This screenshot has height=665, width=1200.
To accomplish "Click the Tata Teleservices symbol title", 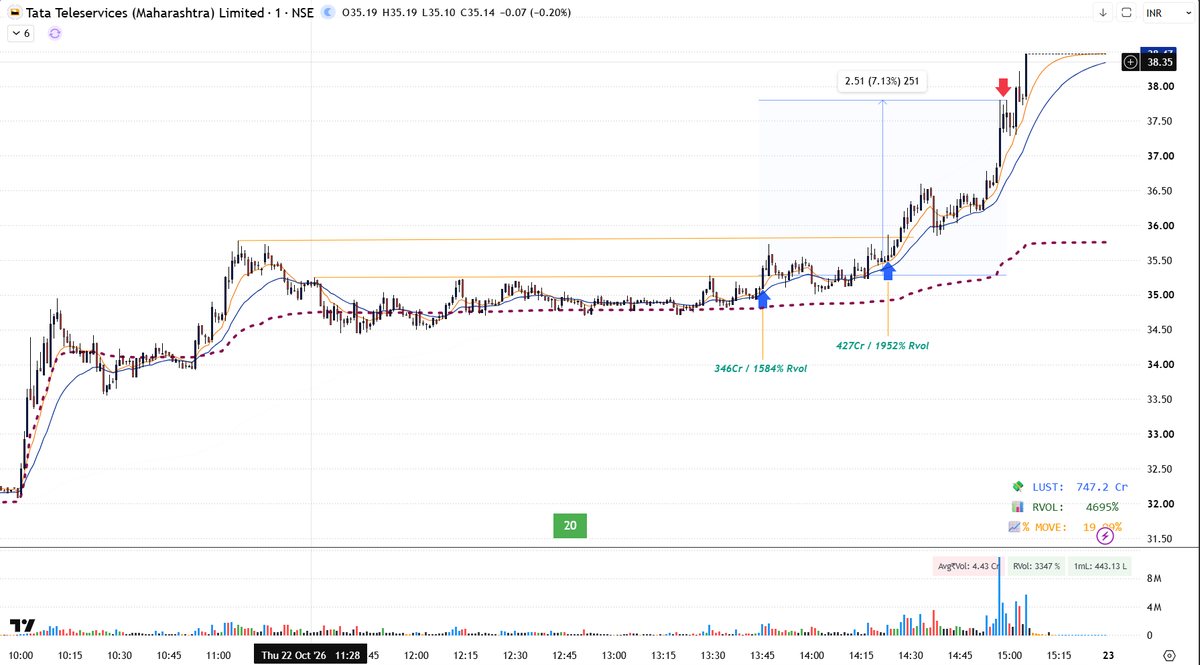I will pyautogui.click(x=145, y=13).
